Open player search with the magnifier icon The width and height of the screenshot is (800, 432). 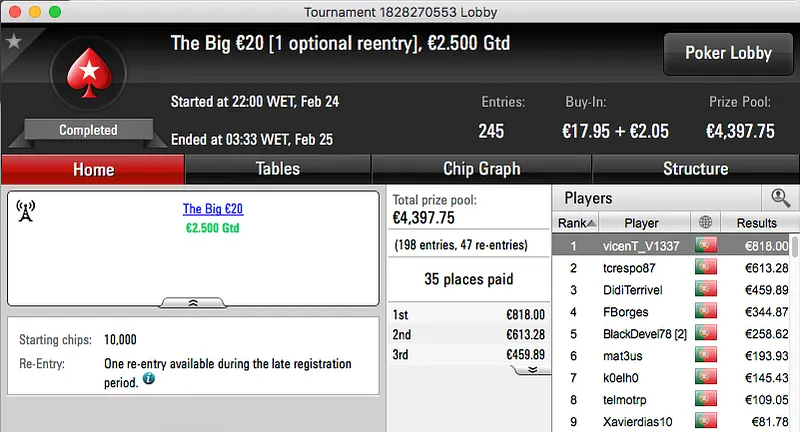780,198
